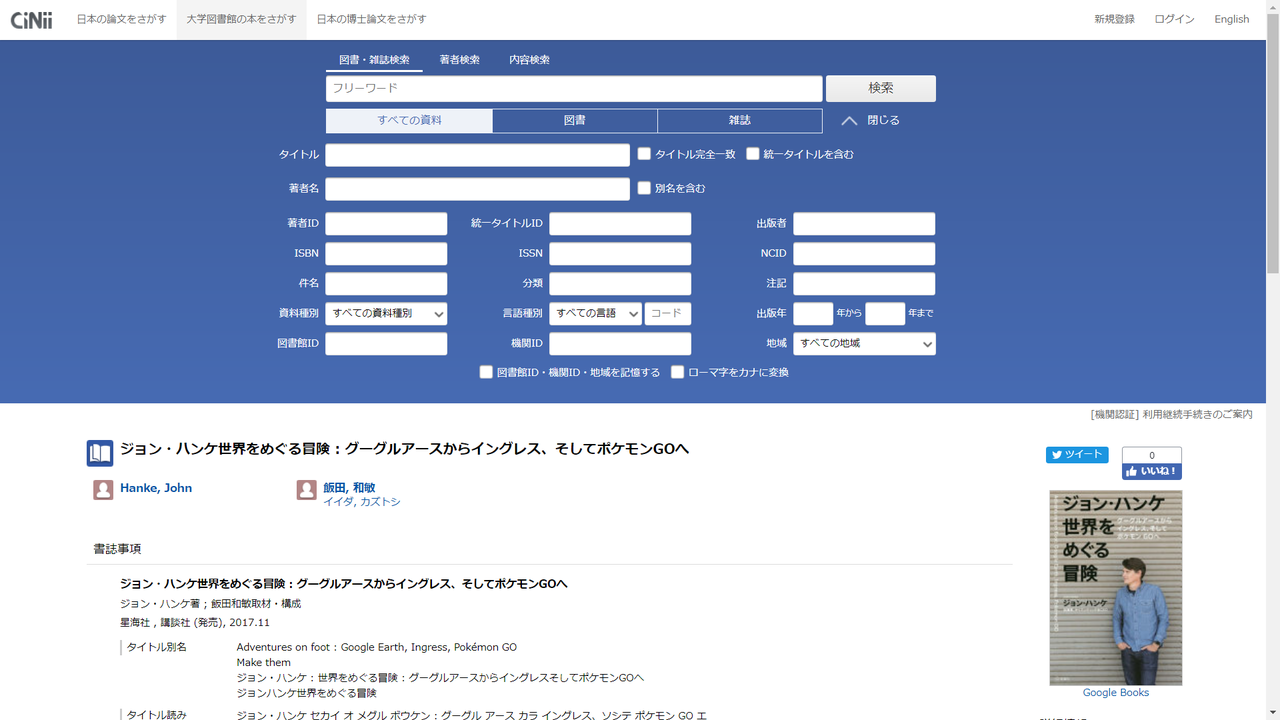1280x720 pixels.
Task: Collapse the search panel with the 閉じる chevron
Action: pos(870,120)
